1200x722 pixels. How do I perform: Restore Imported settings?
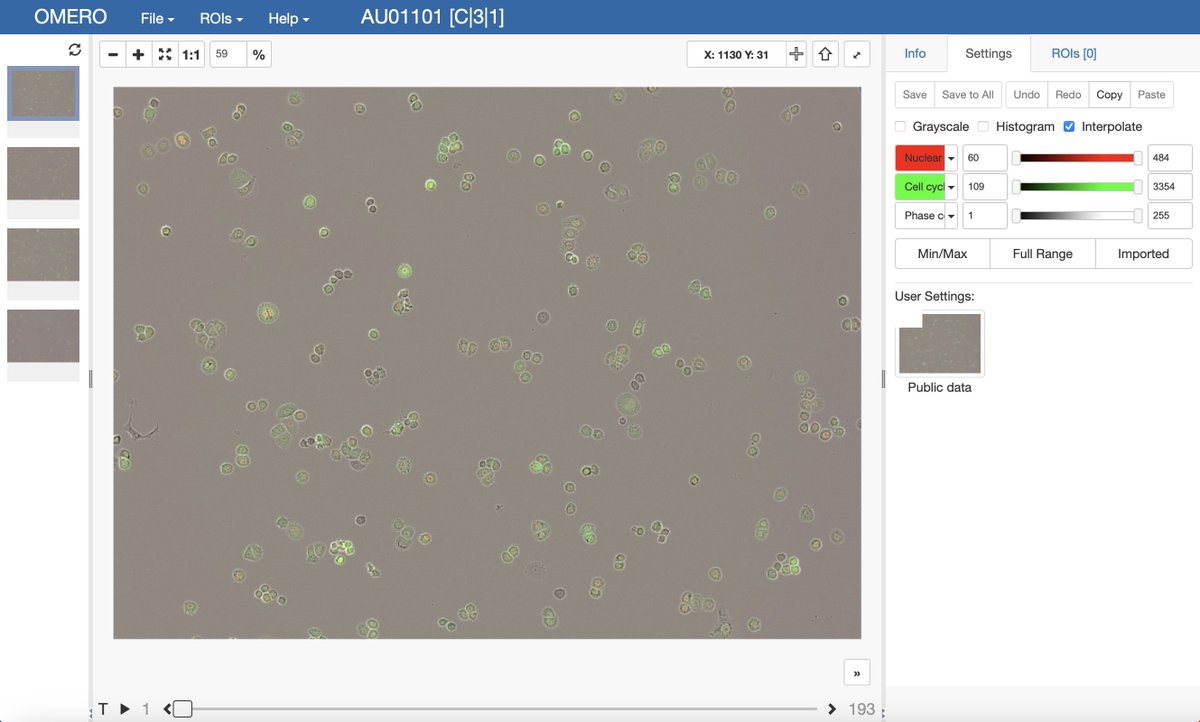[x=1143, y=254]
